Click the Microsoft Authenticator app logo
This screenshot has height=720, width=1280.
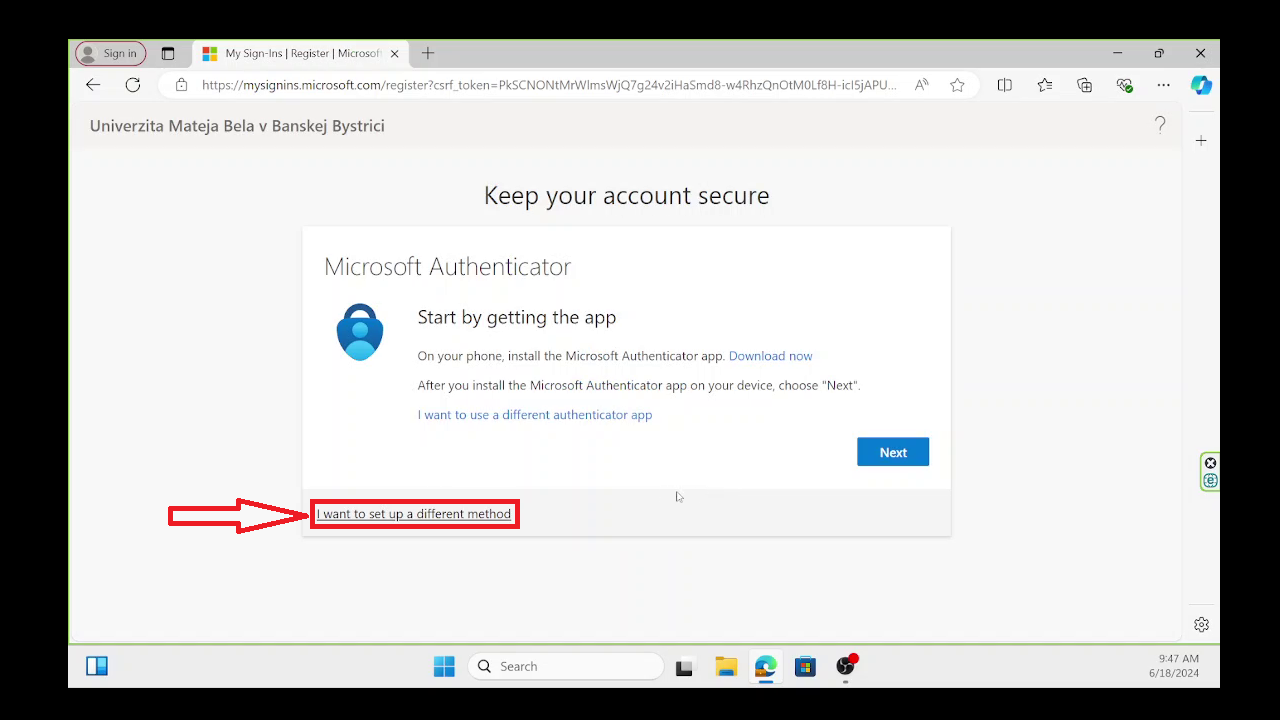click(360, 332)
